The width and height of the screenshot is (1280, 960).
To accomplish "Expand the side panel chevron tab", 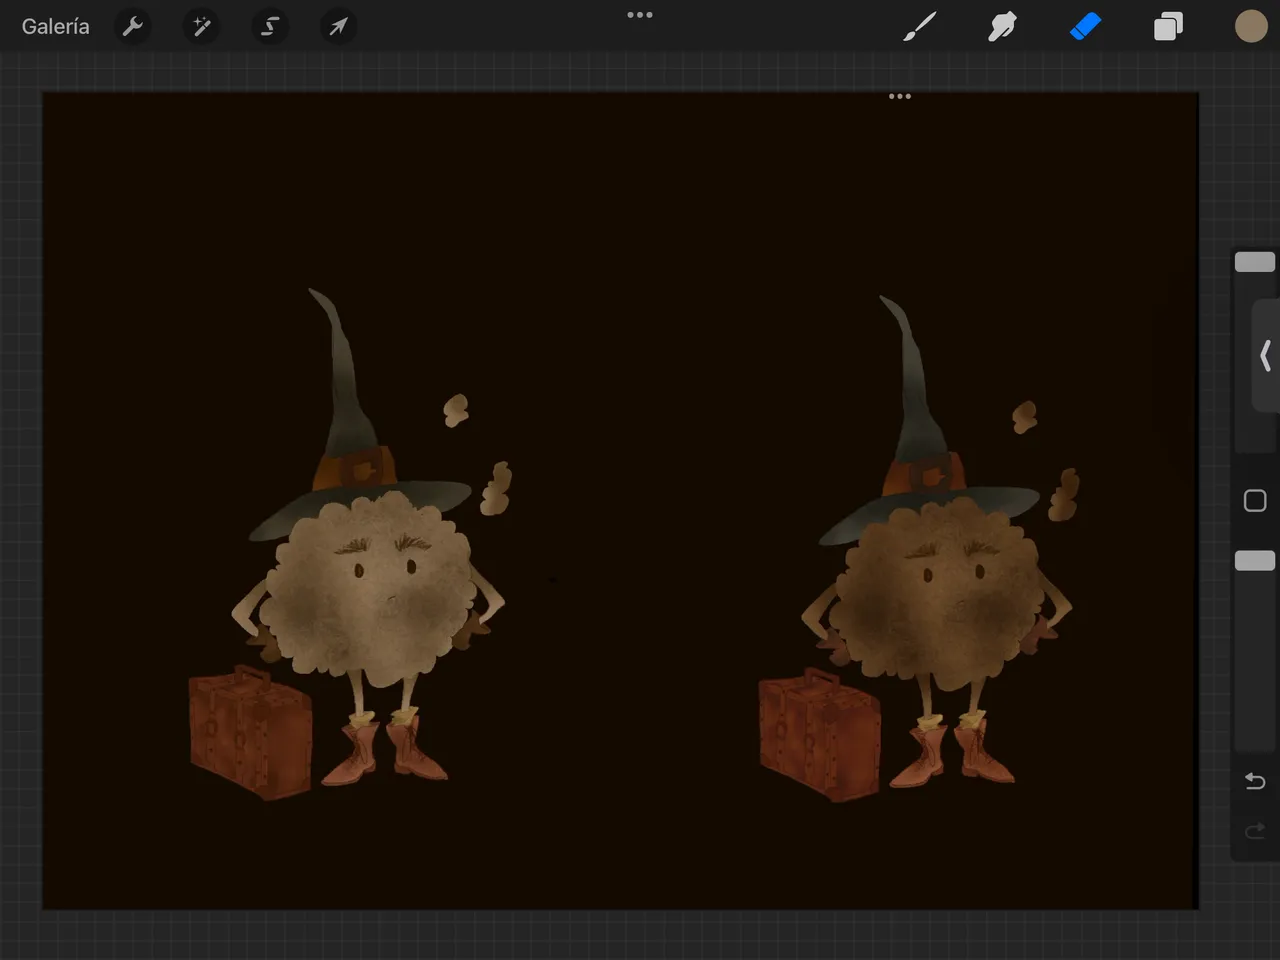I will (x=1266, y=356).
